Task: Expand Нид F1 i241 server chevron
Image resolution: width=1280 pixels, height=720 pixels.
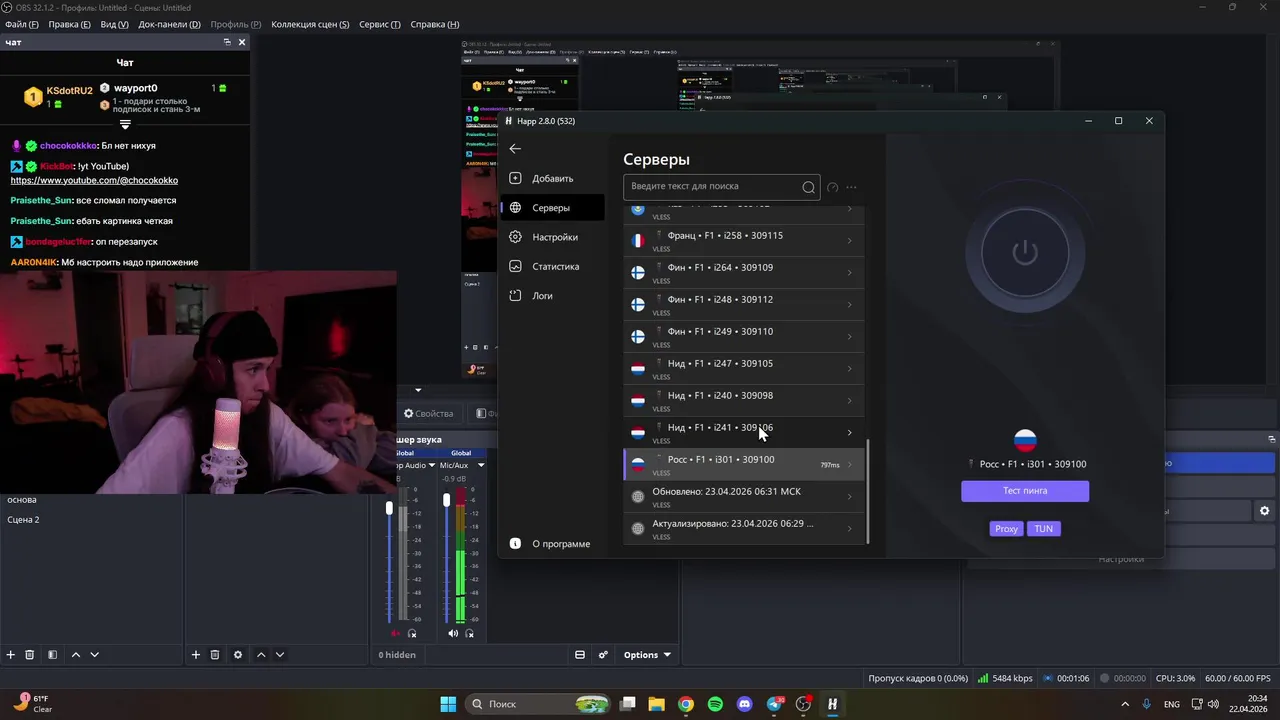Action: 850,433
